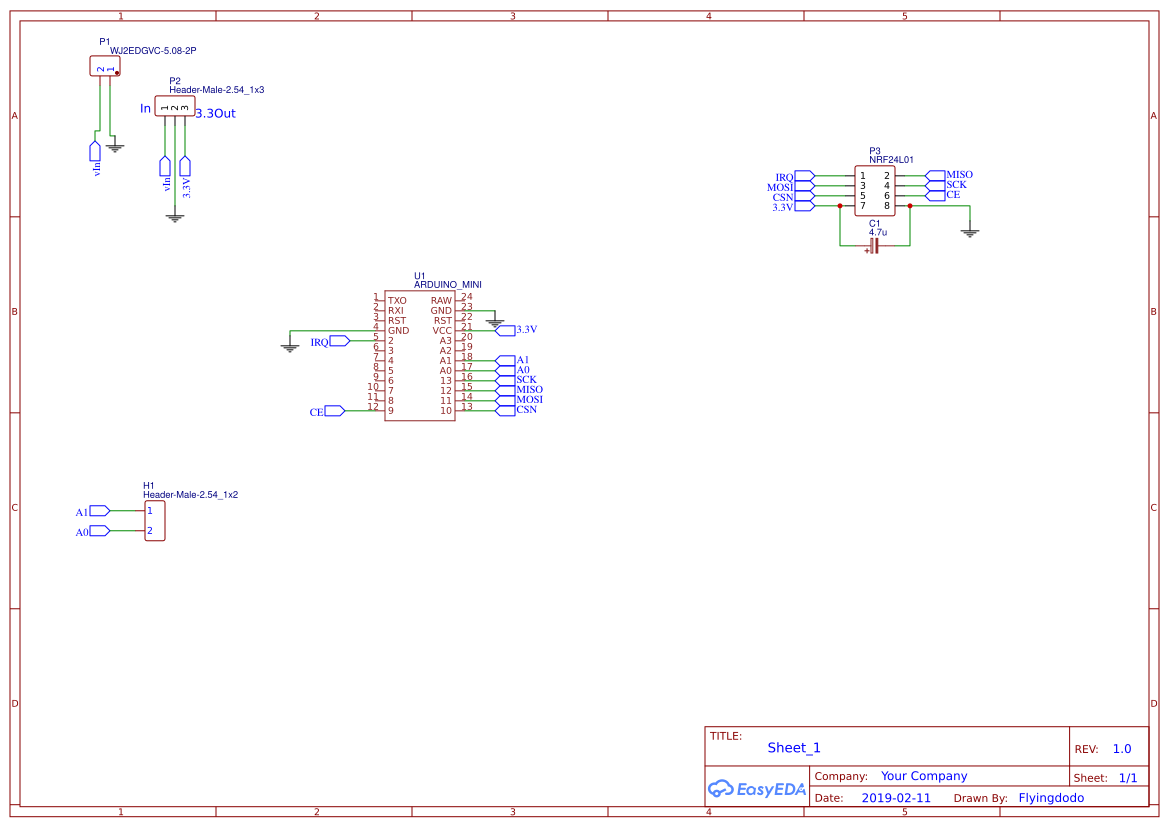Viewport: 1169px width, 827px height.
Task: Click the 'Header-Male-2.54_1x2' part name
Action: (190, 494)
